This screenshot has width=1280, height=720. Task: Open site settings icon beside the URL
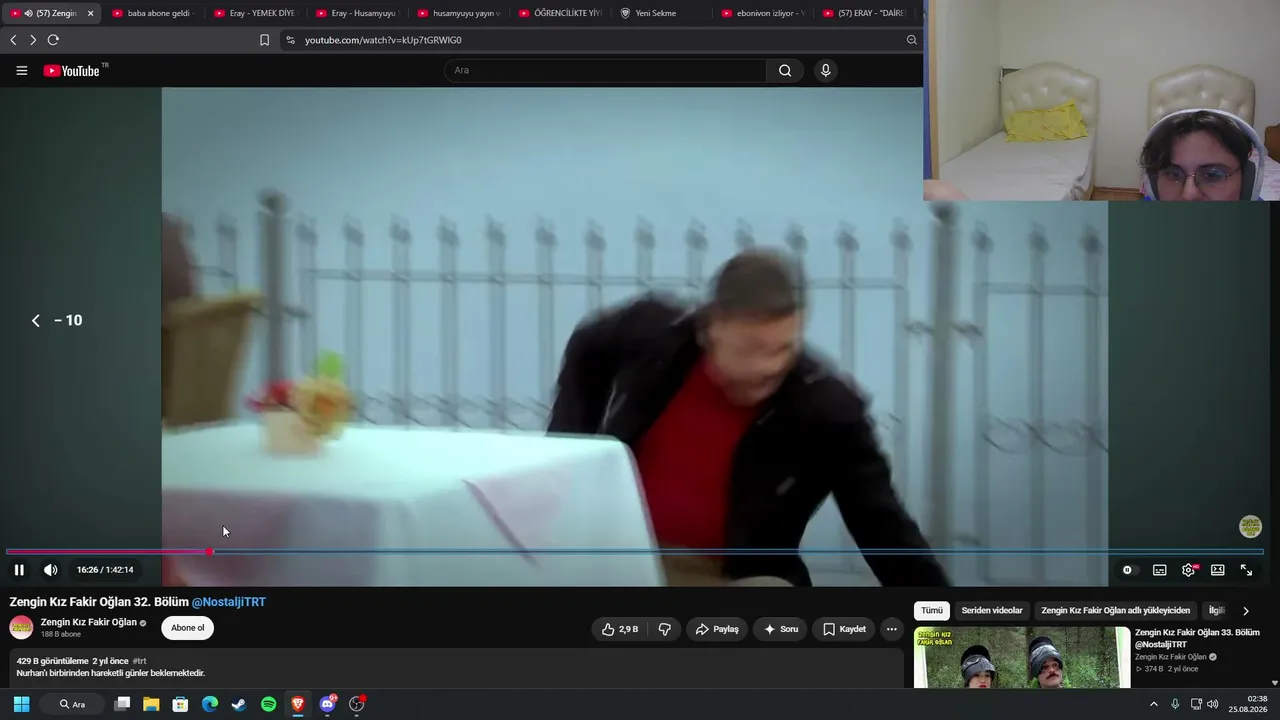(290, 40)
